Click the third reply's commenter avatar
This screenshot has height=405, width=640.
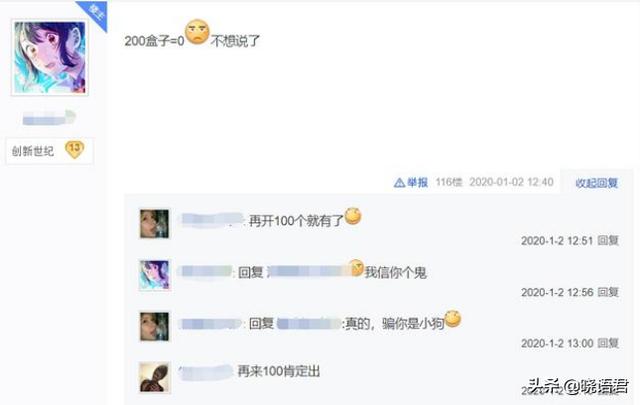pyautogui.click(x=154, y=326)
